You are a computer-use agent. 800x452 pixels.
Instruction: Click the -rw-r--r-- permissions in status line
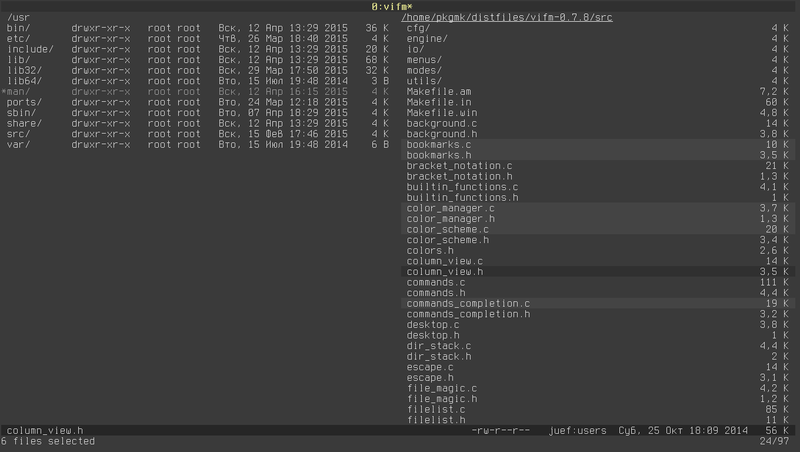point(501,431)
